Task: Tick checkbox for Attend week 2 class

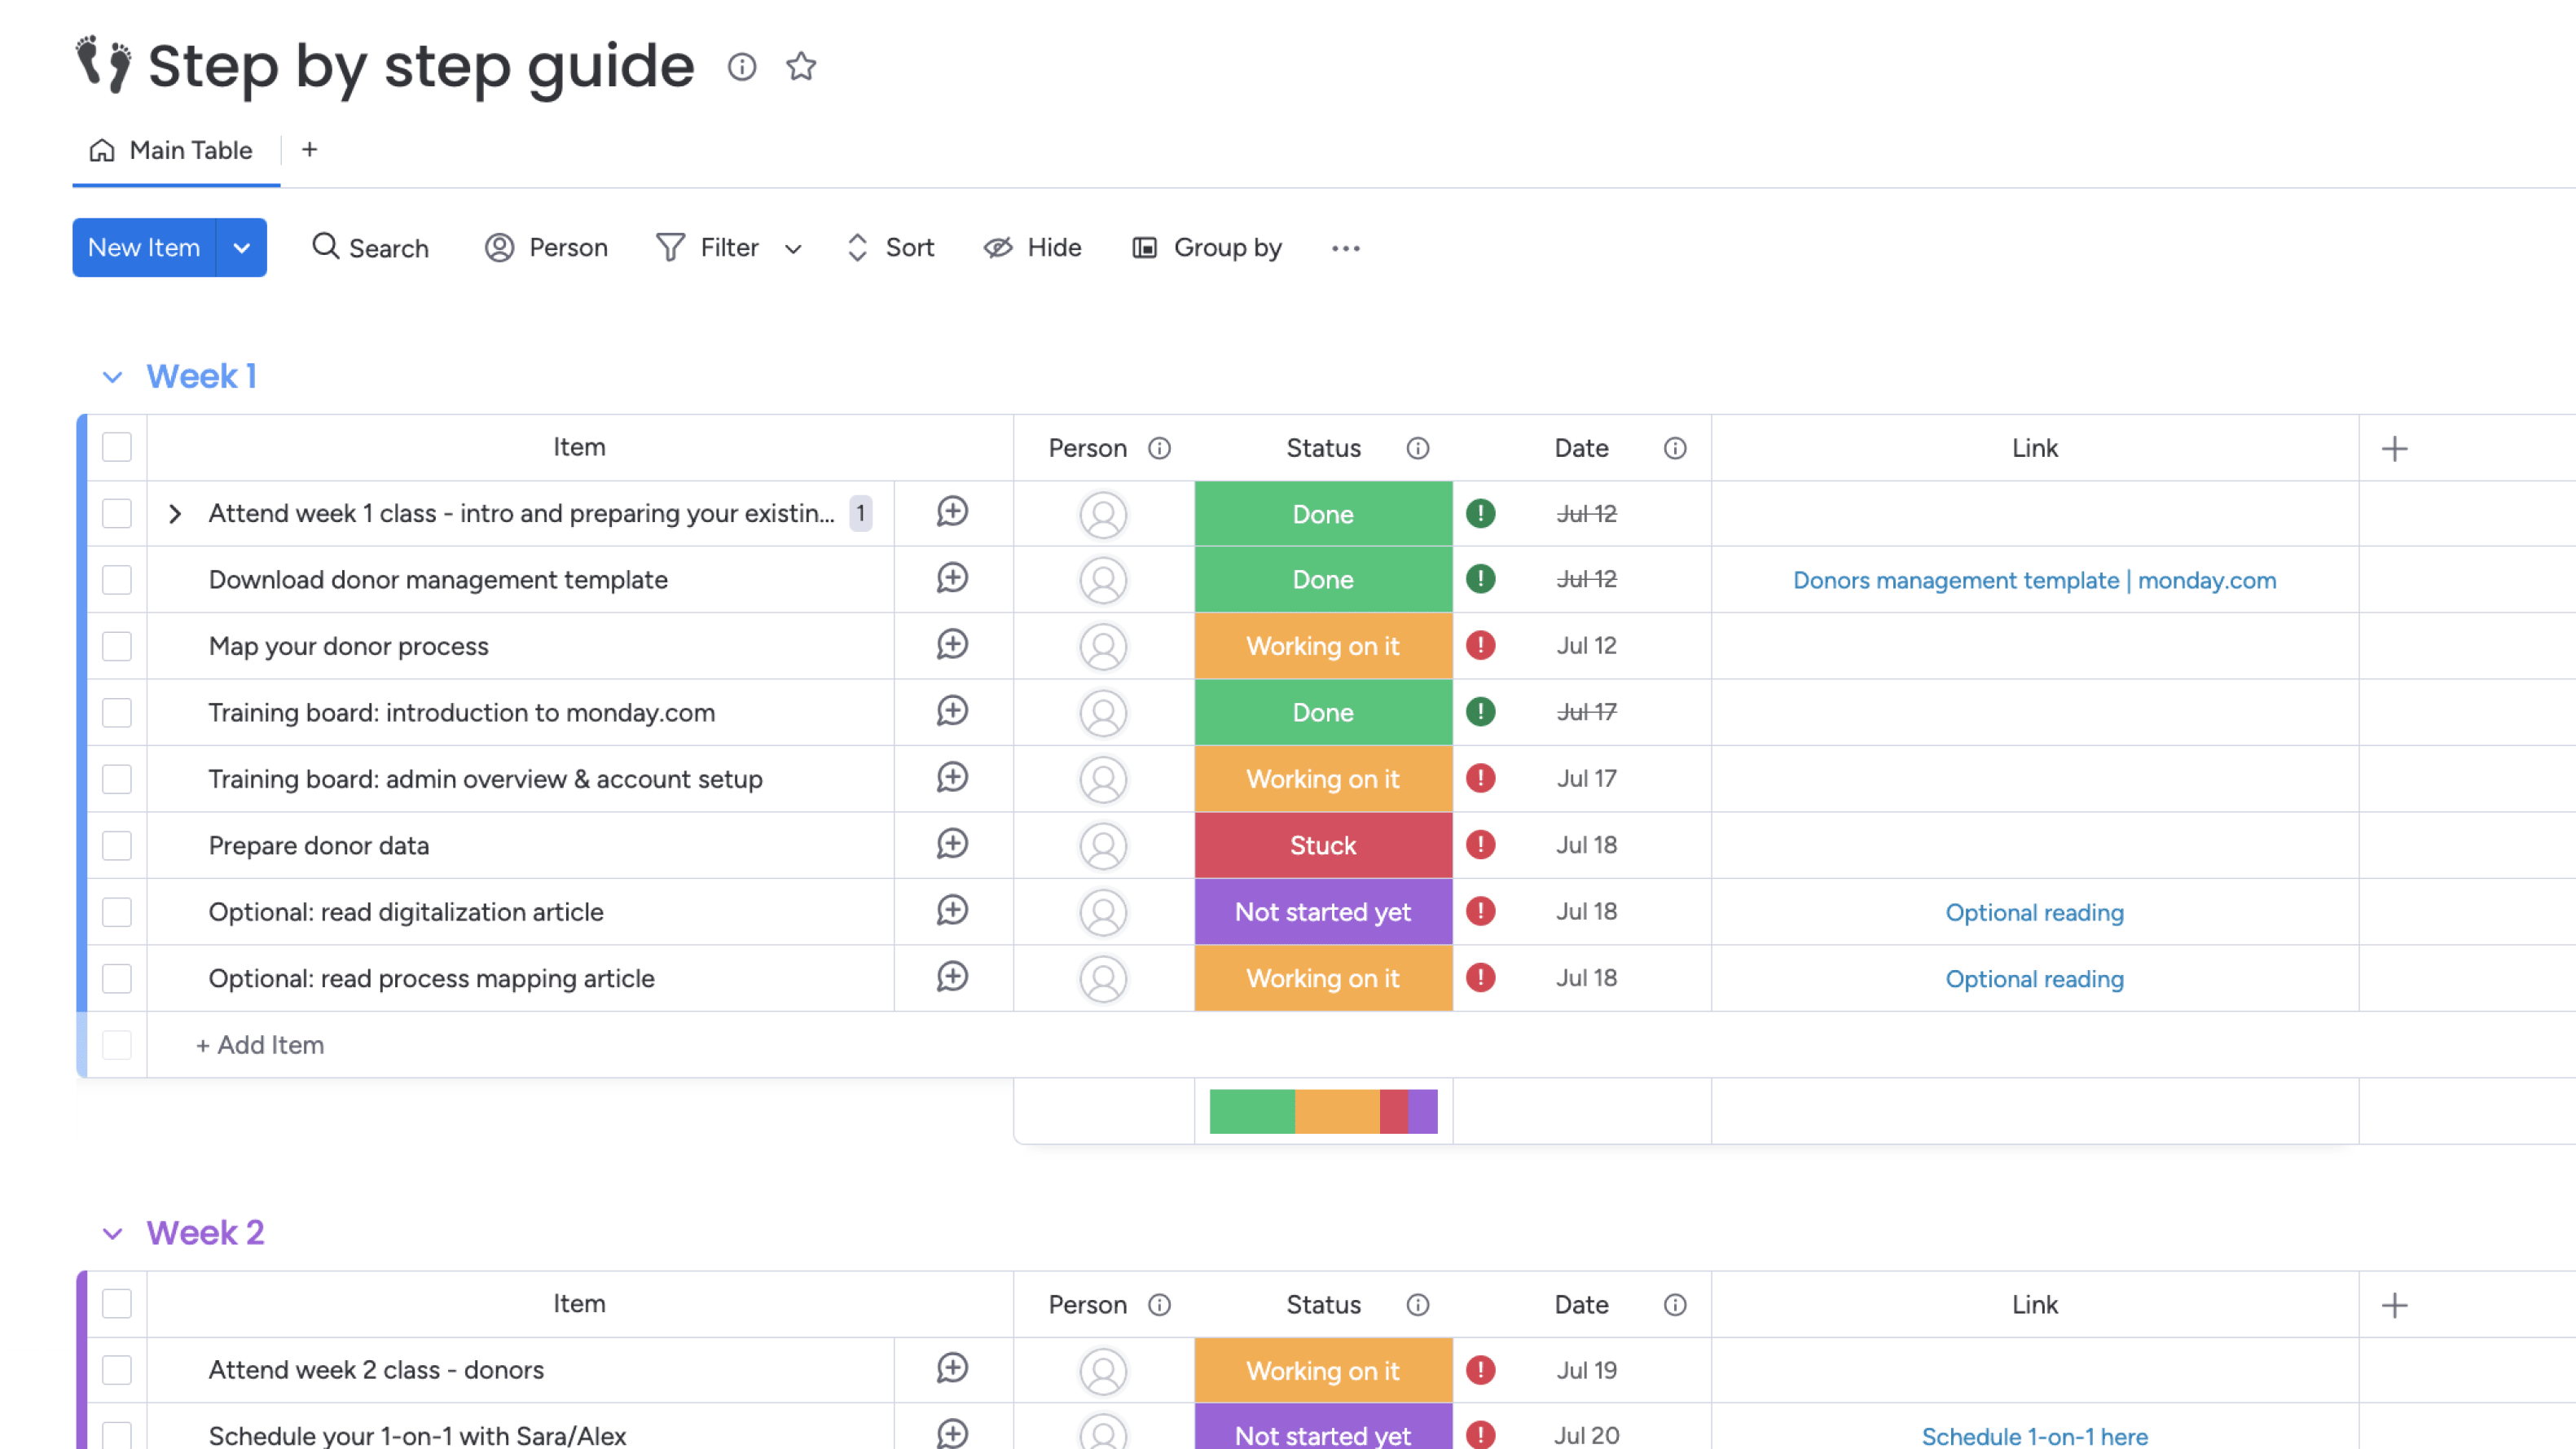Action: pyautogui.click(x=117, y=1369)
